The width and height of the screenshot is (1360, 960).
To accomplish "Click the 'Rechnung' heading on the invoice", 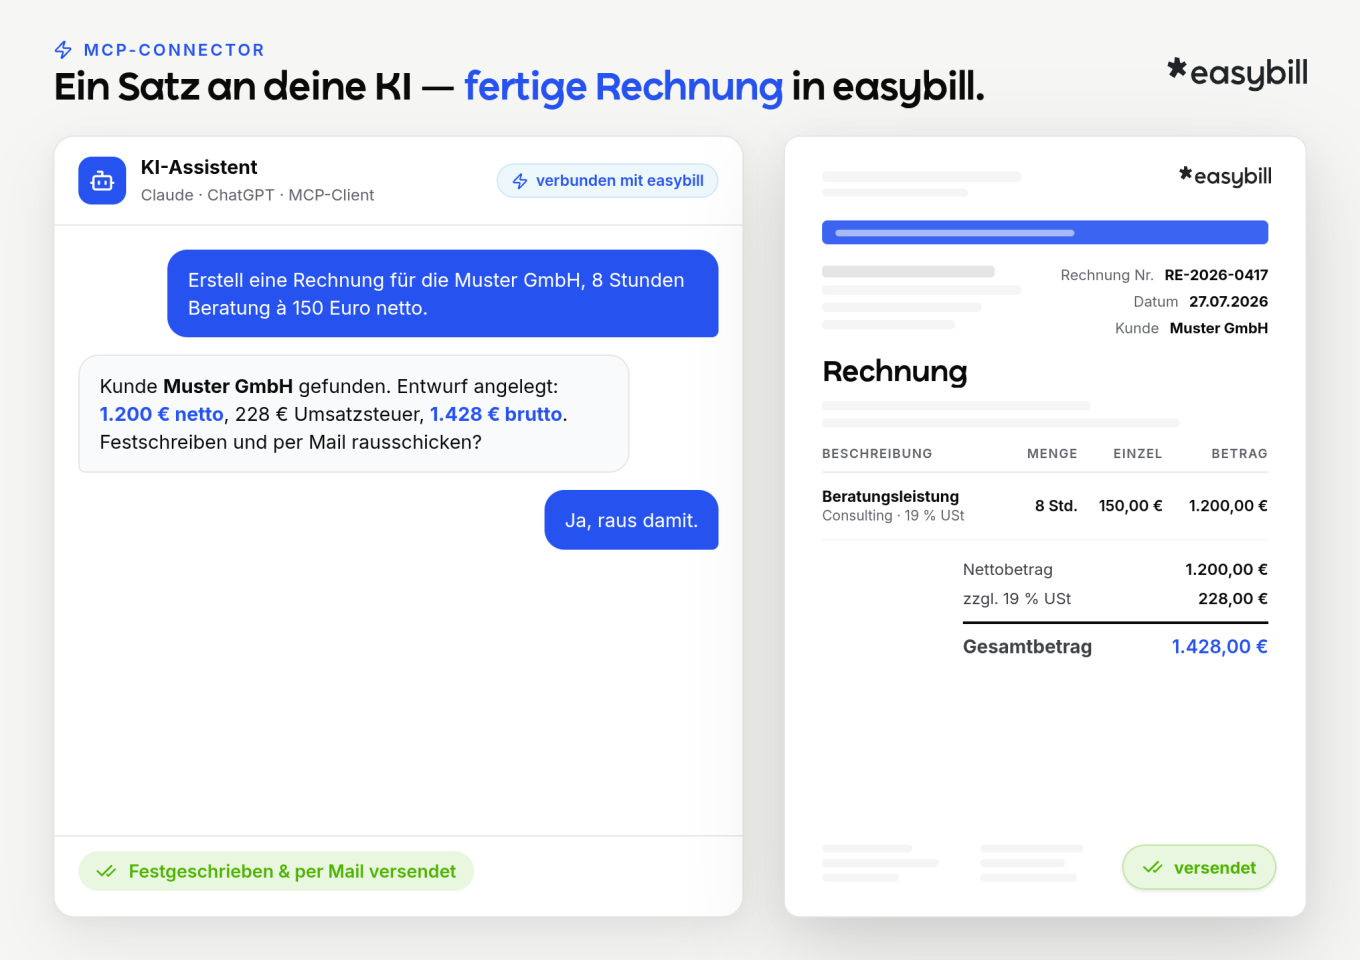I will tap(895, 372).
